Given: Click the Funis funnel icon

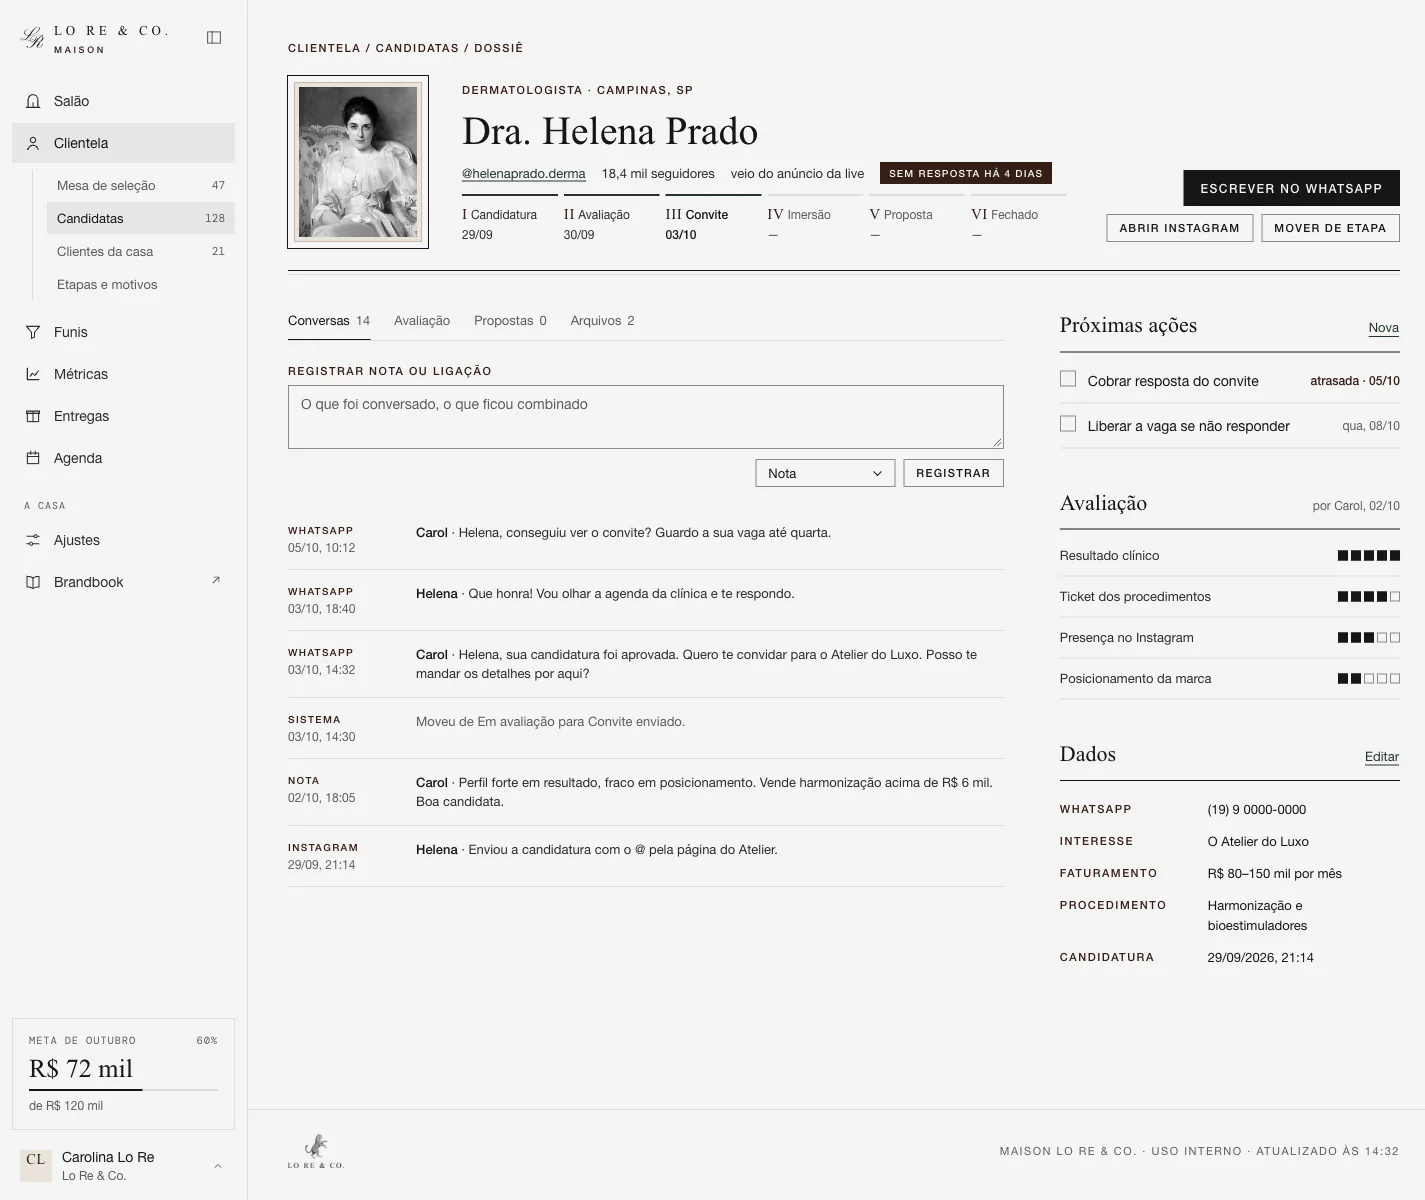Looking at the screenshot, I should (33, 332).
